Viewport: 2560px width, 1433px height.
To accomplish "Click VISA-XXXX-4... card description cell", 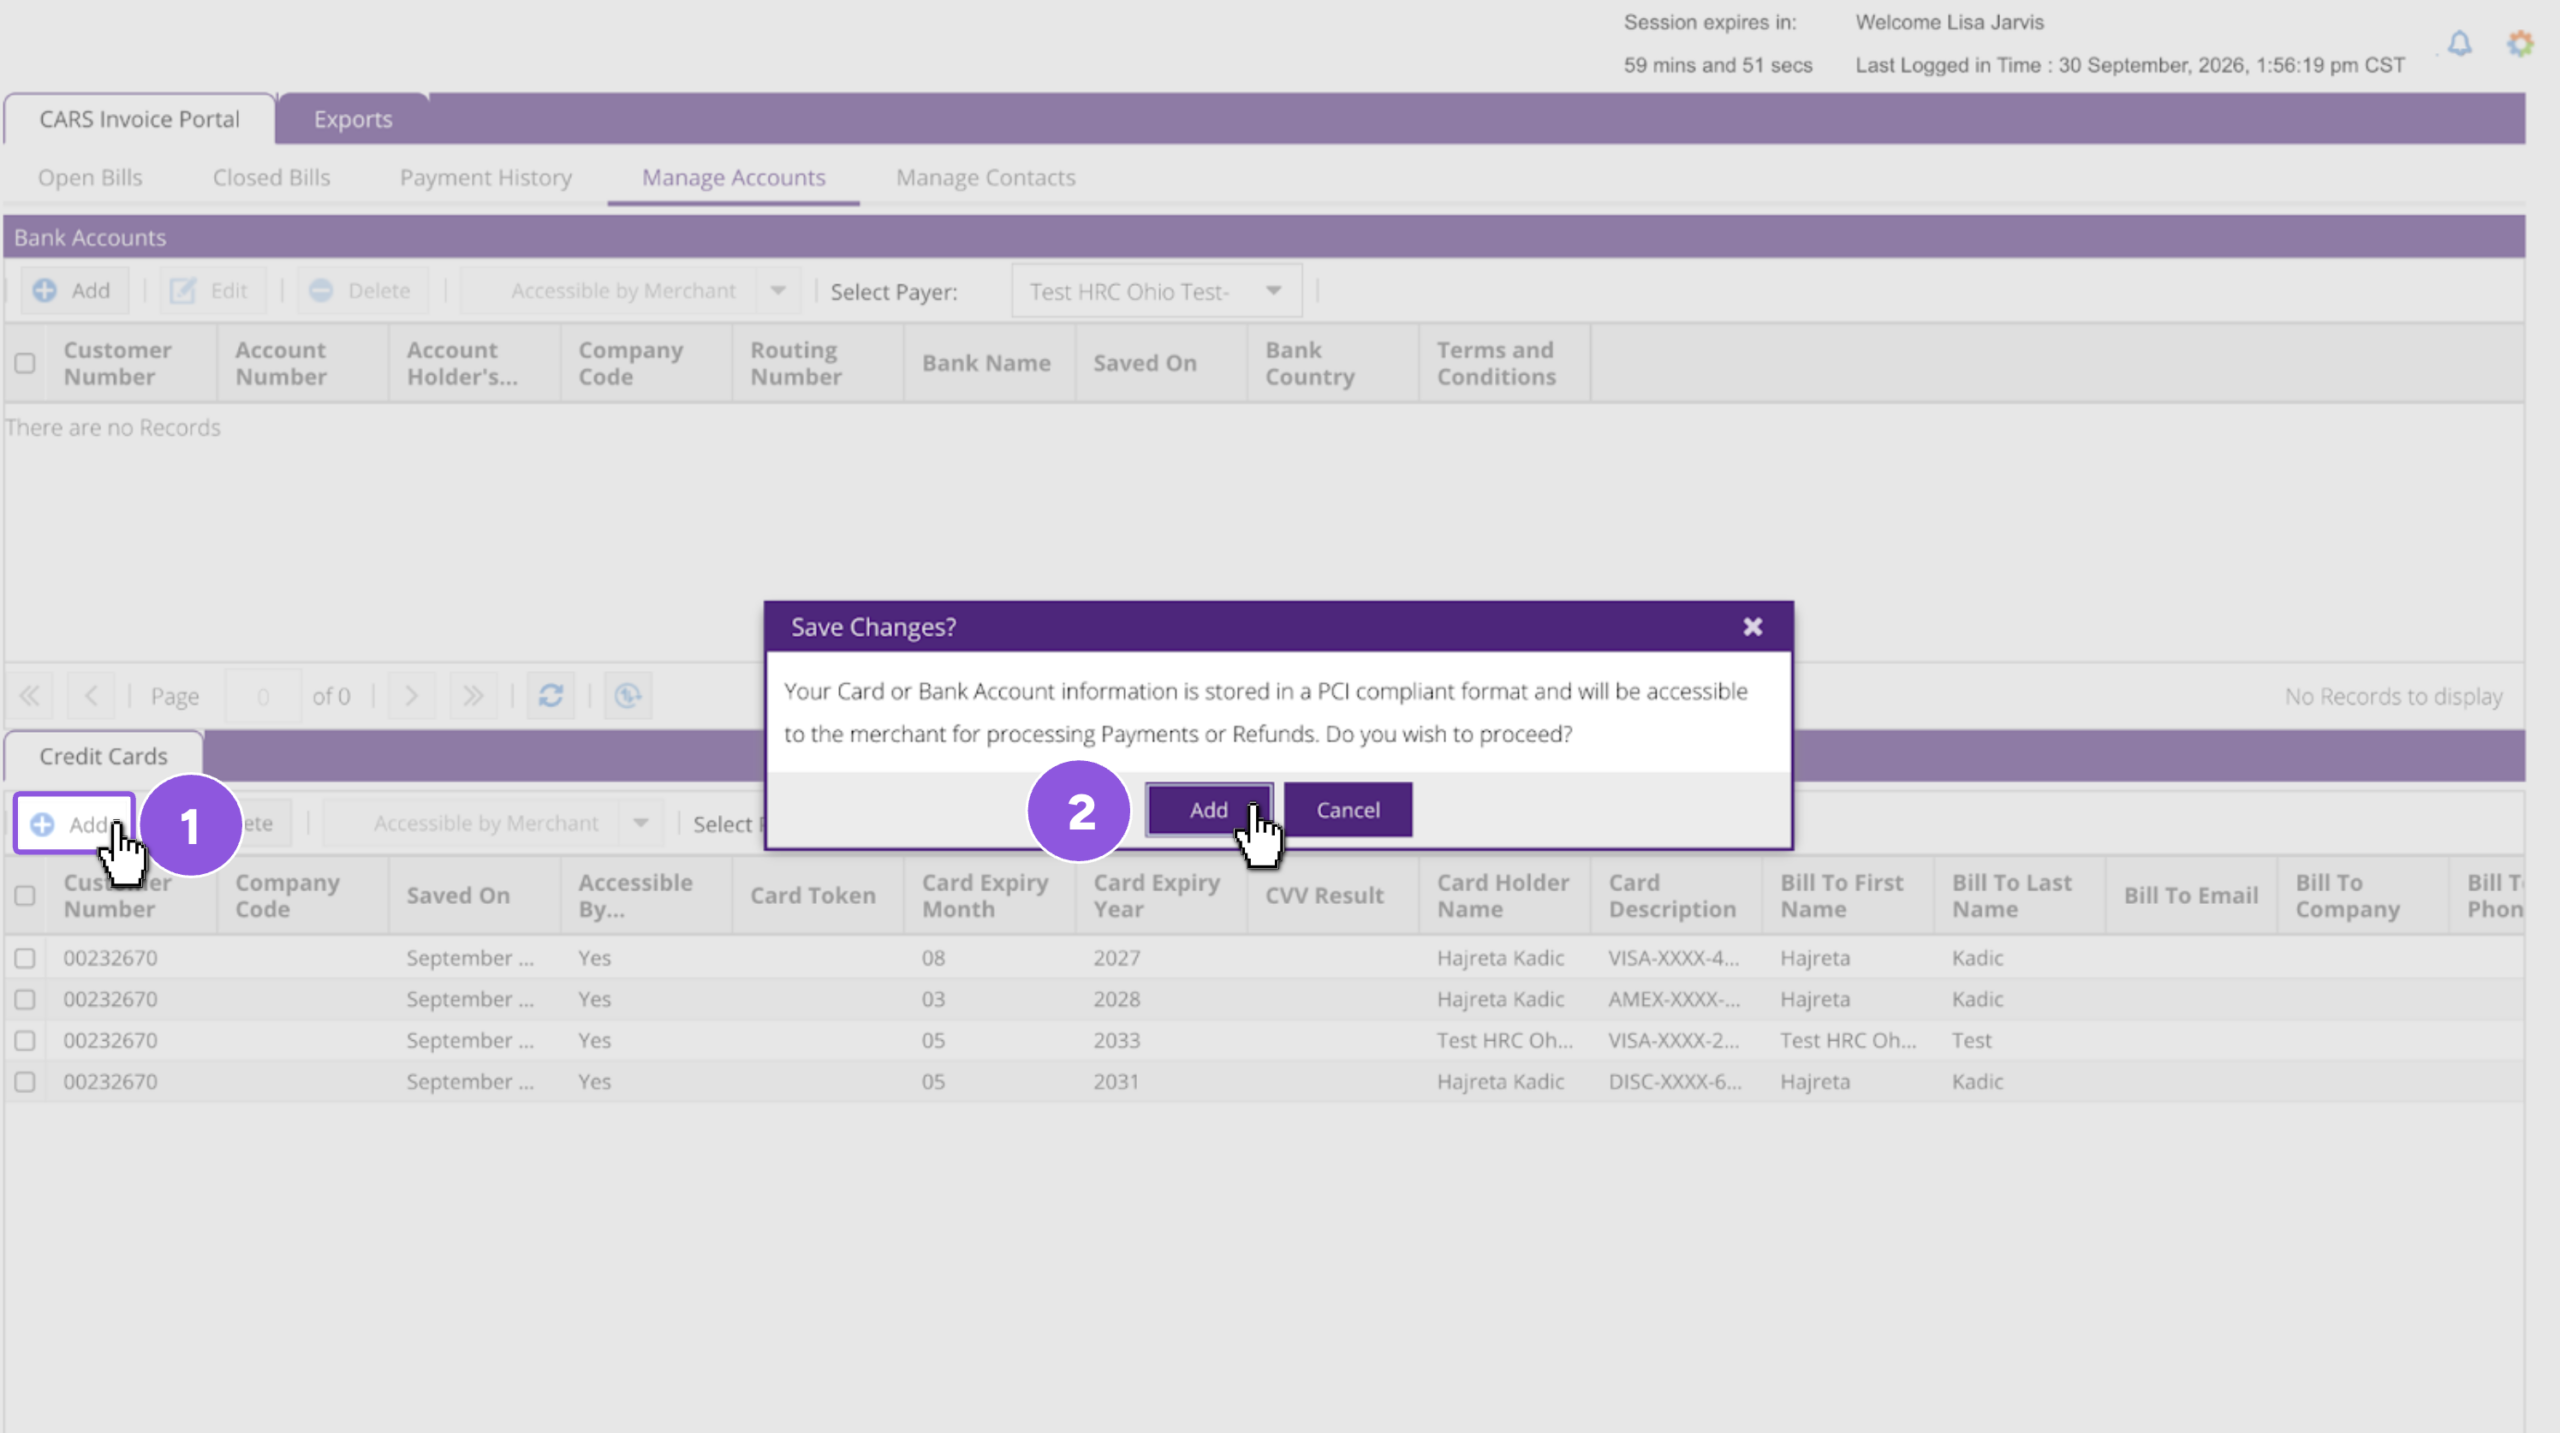I will [x=1673, y=958].
